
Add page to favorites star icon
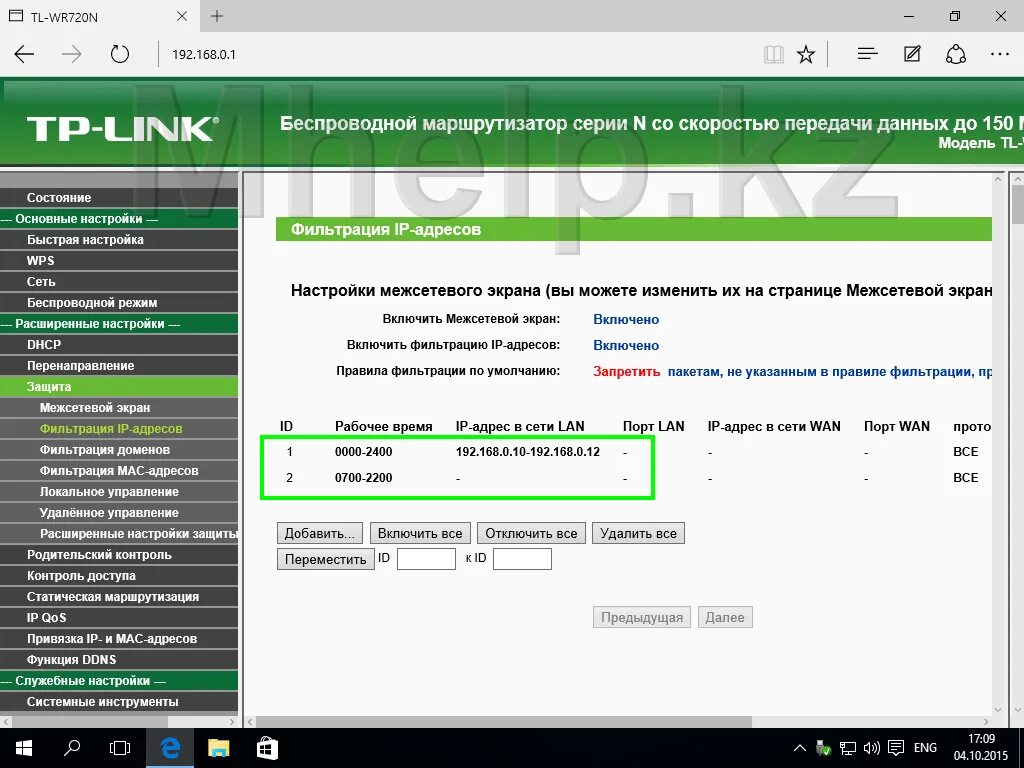pos(806,54)
